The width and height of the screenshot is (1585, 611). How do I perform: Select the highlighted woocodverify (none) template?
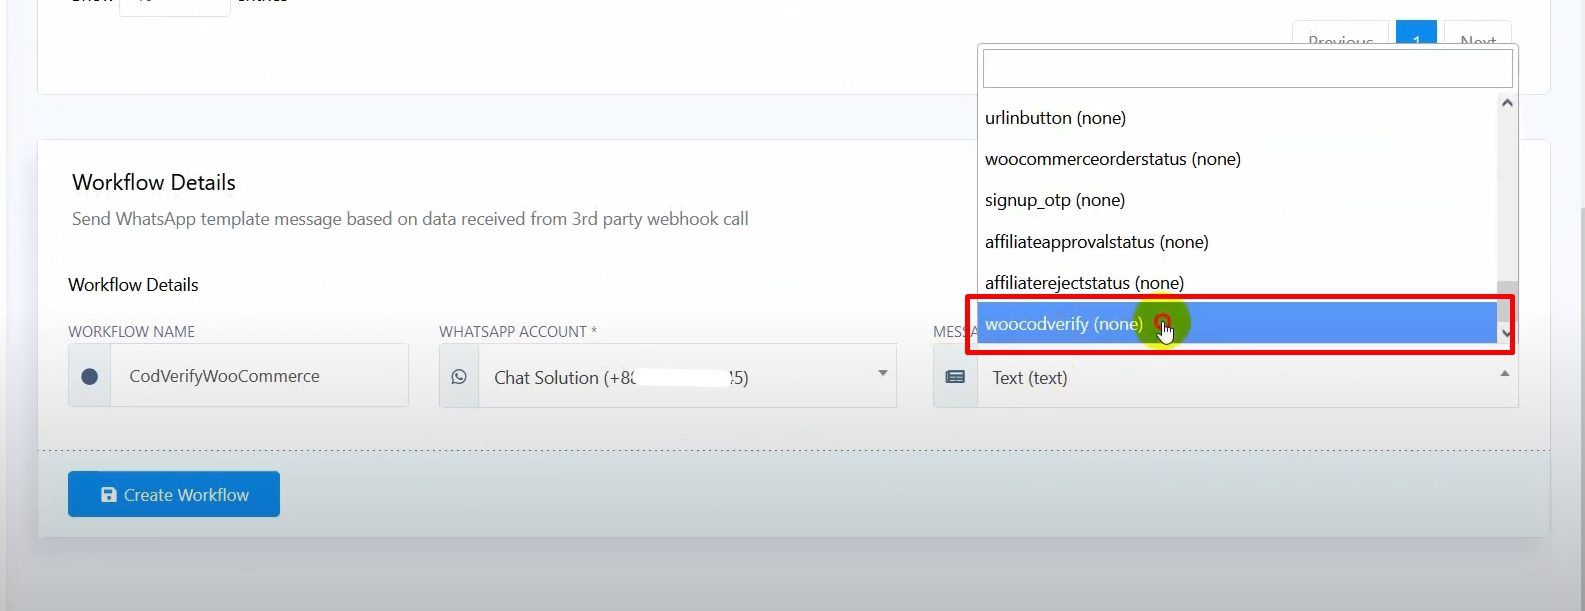pos(1063,324)
